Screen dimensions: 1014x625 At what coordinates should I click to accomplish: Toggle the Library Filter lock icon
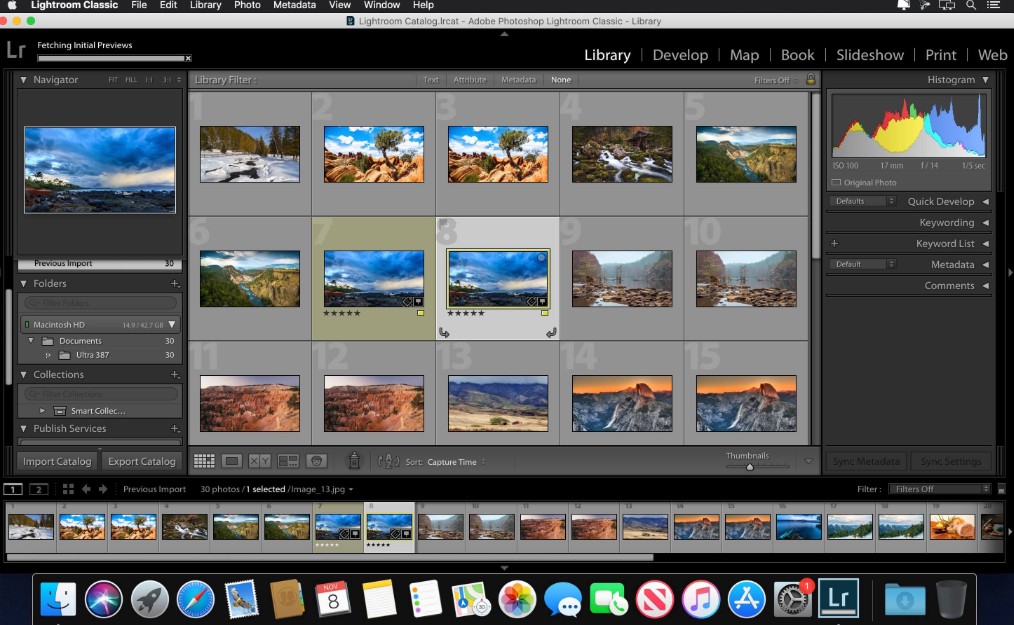click(x=810, y=80)
